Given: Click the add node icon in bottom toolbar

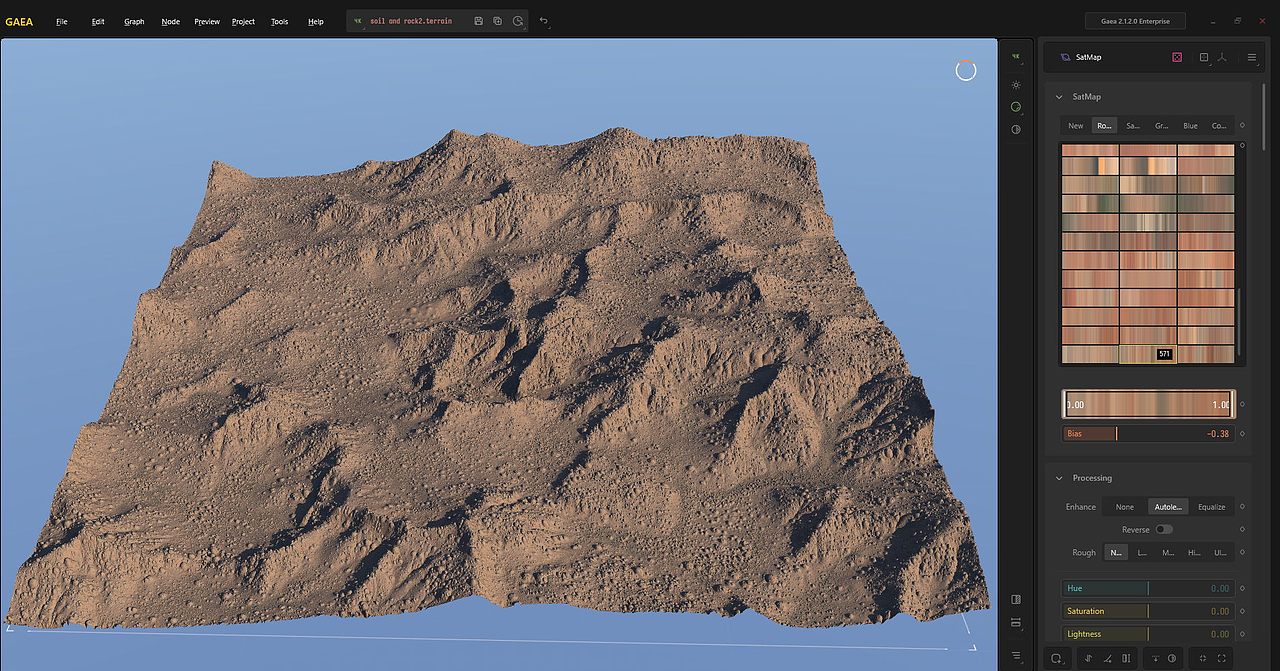Looking at the screenshot, I should (1056, 658).
